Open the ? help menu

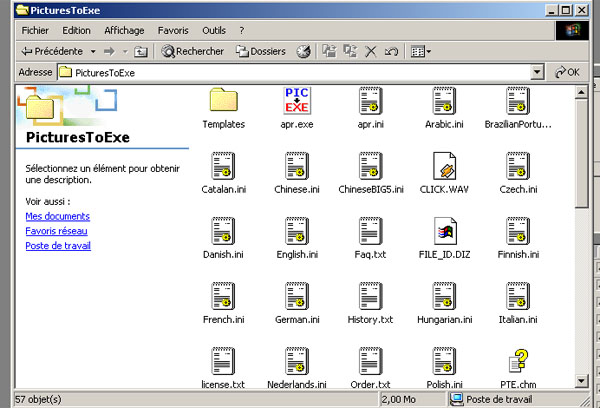click(x=241, y=31)
